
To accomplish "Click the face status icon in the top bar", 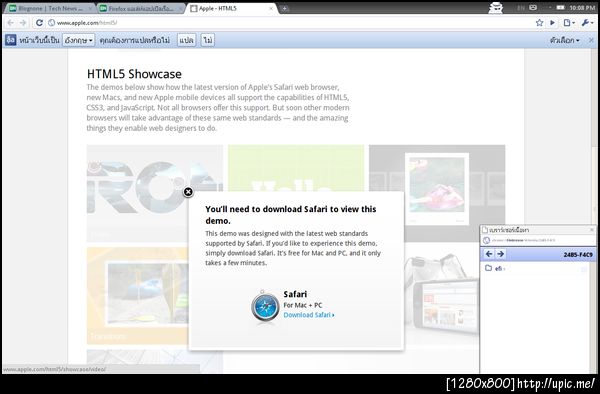I will pyautogui.click(x=533, y=7).
